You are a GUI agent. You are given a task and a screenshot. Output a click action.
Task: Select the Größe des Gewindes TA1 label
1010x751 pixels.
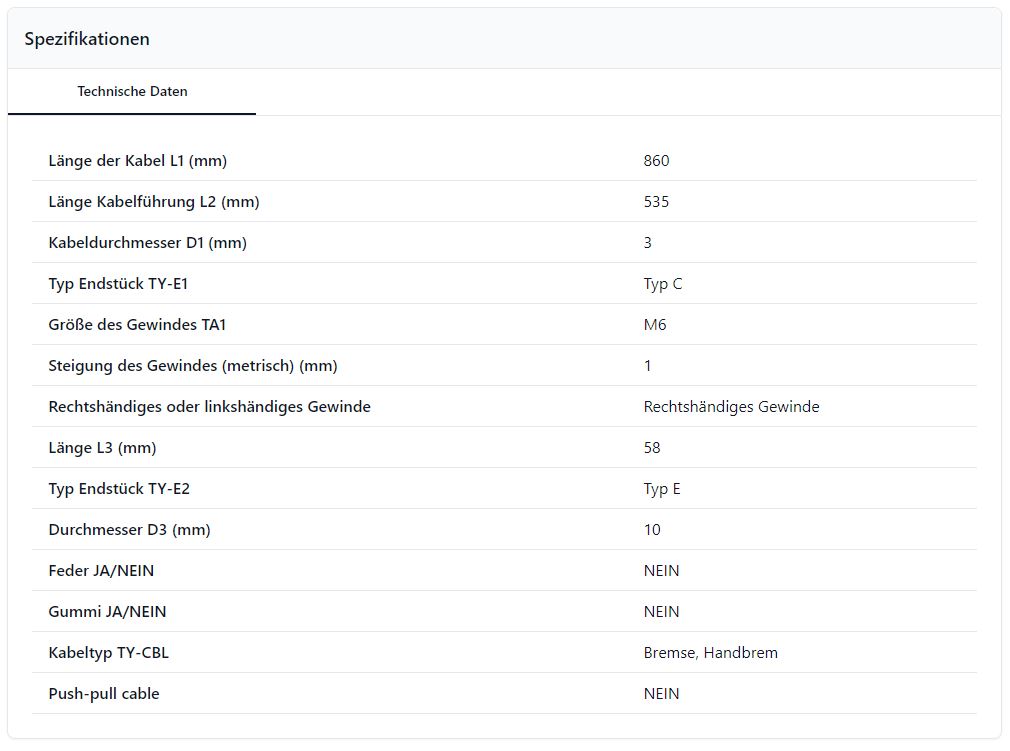[x=144, y=325]
